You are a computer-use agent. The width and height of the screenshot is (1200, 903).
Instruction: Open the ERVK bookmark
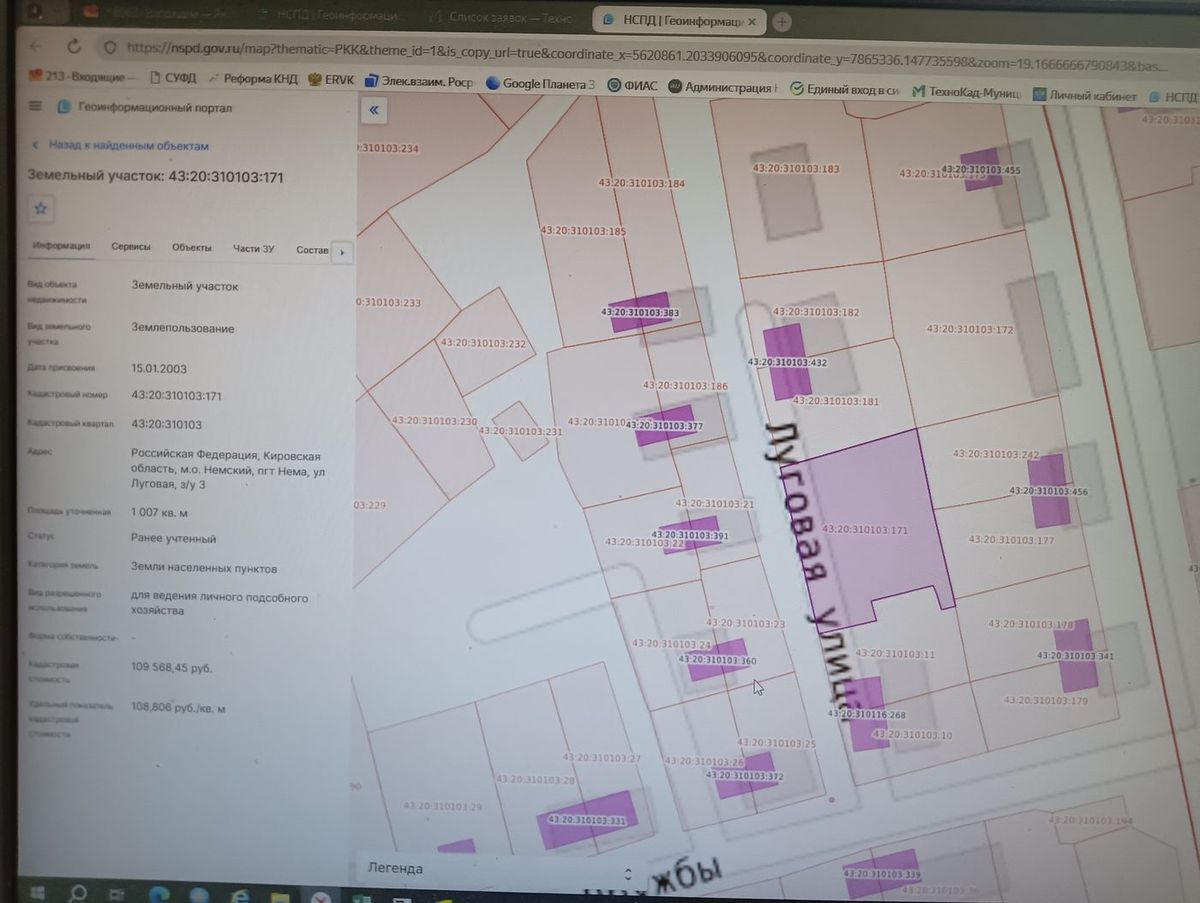tap(330, 80)
